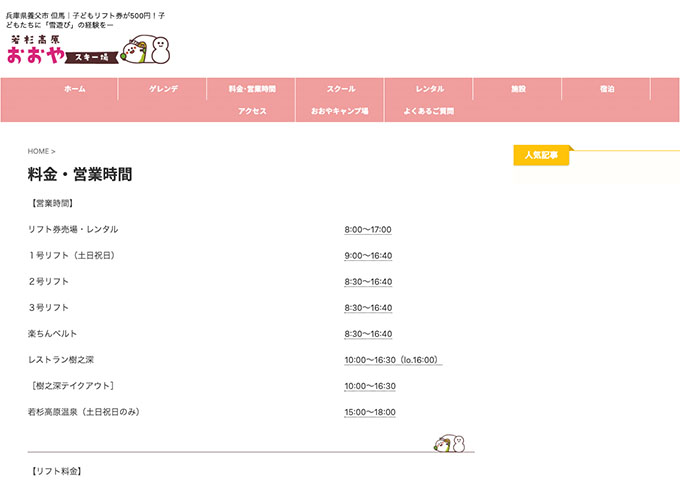Viewport: 680px width, 480px height.
Task: Open よくあるご質問 menu link
Action: (428, 111)
